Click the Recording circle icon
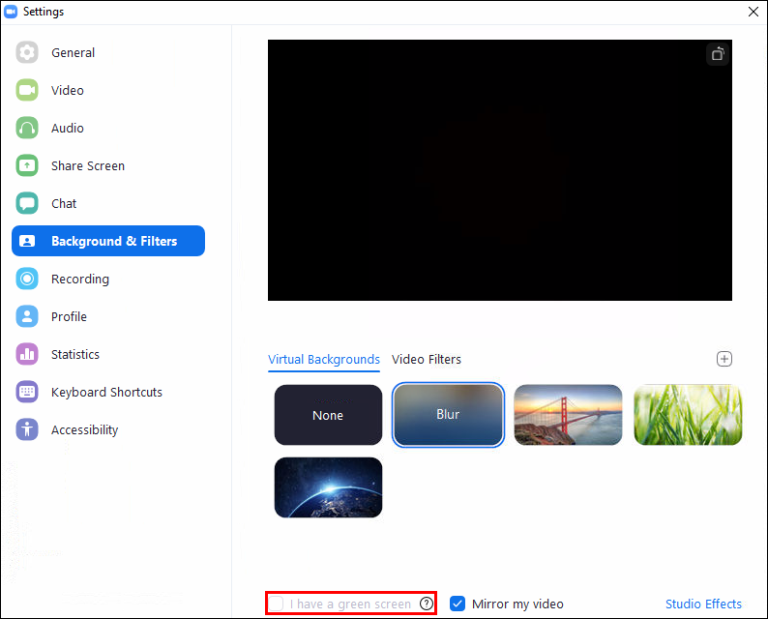This screenshot has width=768, height=619. point(27,279)
